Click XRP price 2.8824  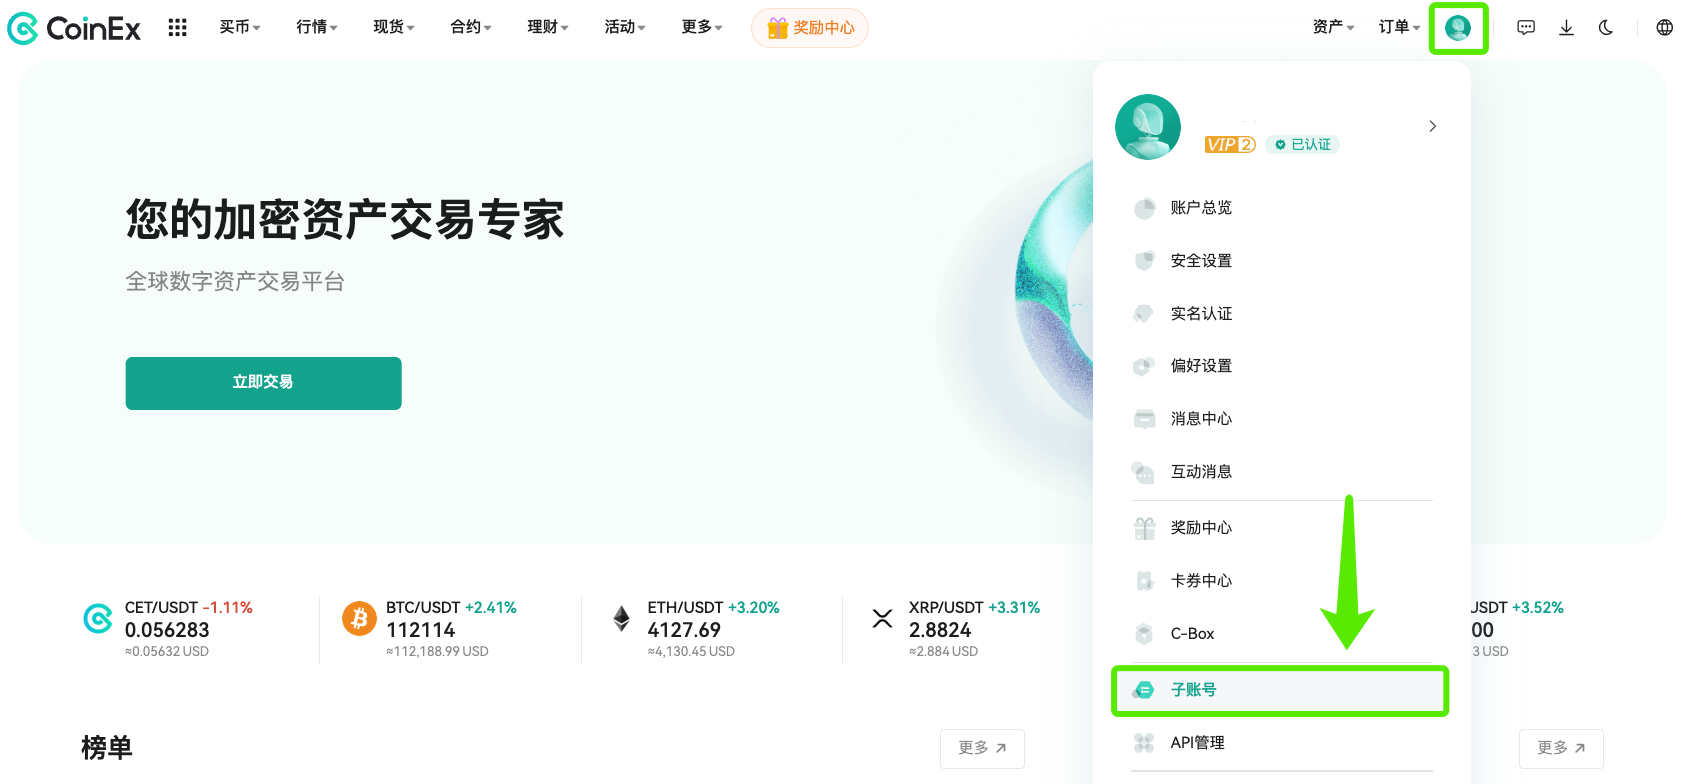(x=940, y=630)
